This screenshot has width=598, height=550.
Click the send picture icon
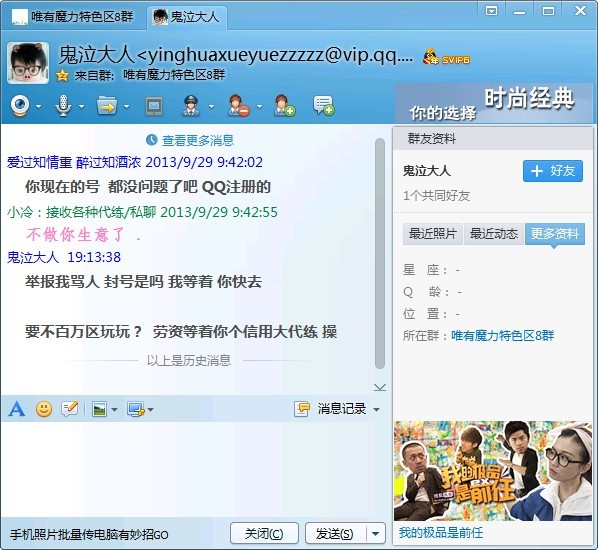(x=99, y=410)
